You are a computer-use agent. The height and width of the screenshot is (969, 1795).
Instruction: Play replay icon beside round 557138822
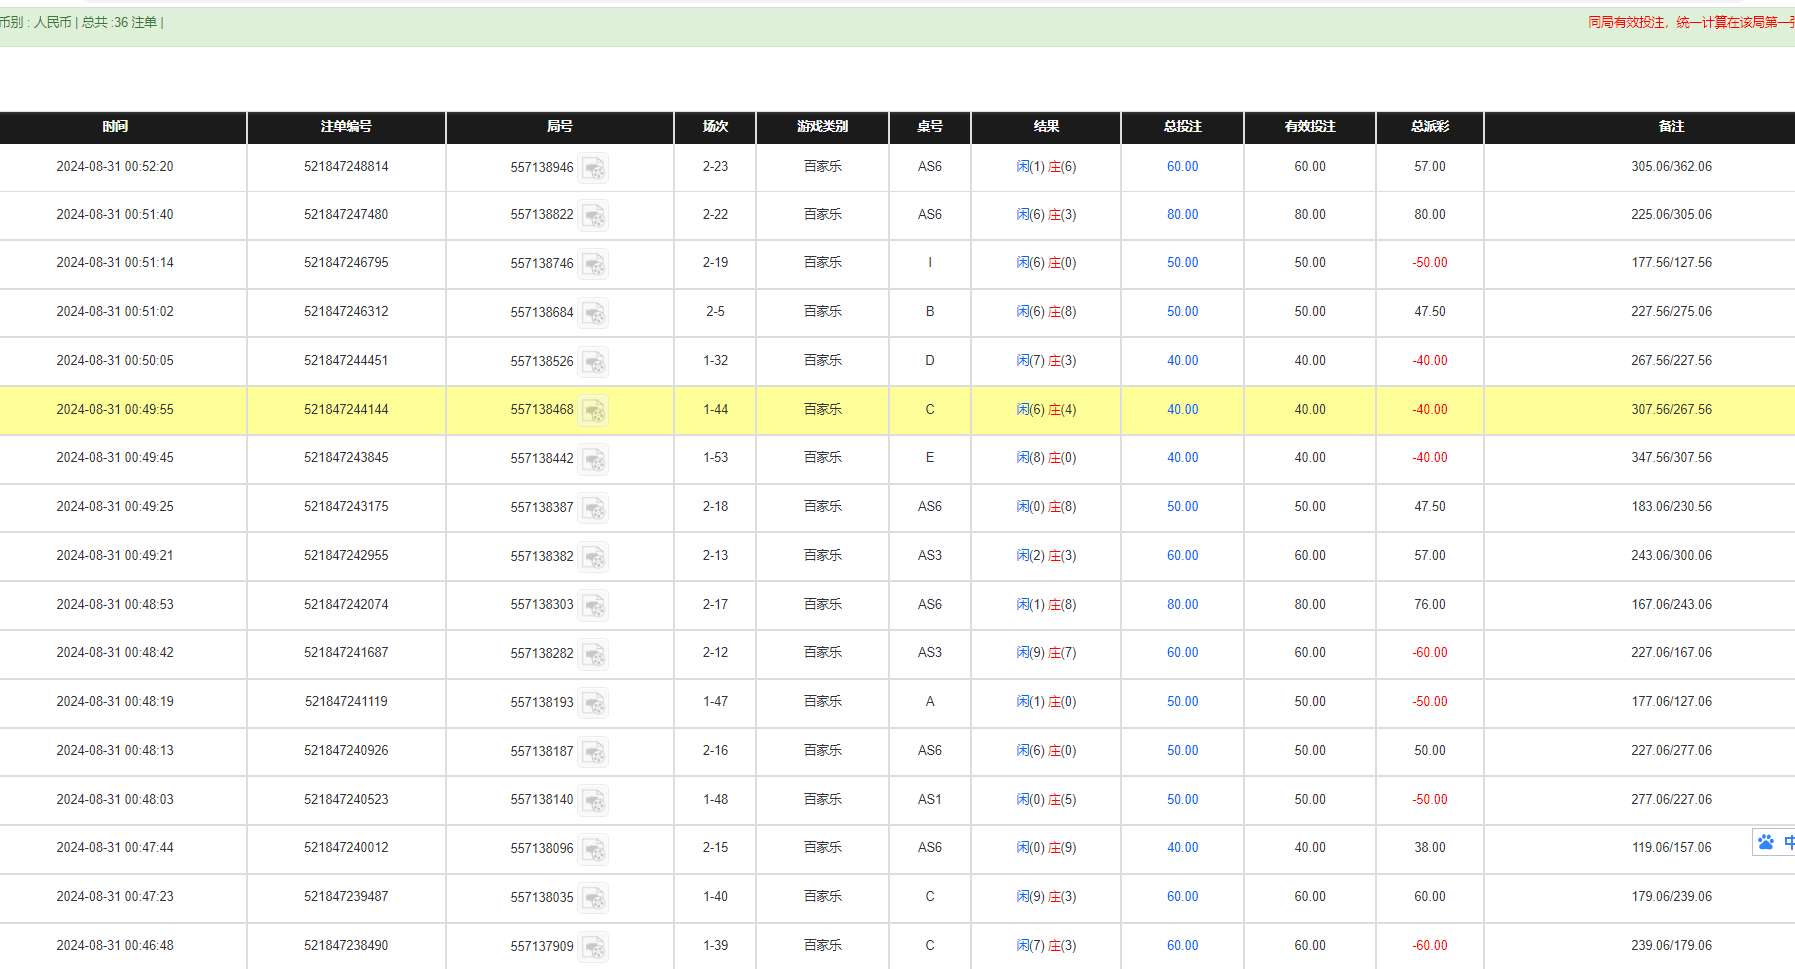coord(593,216)
